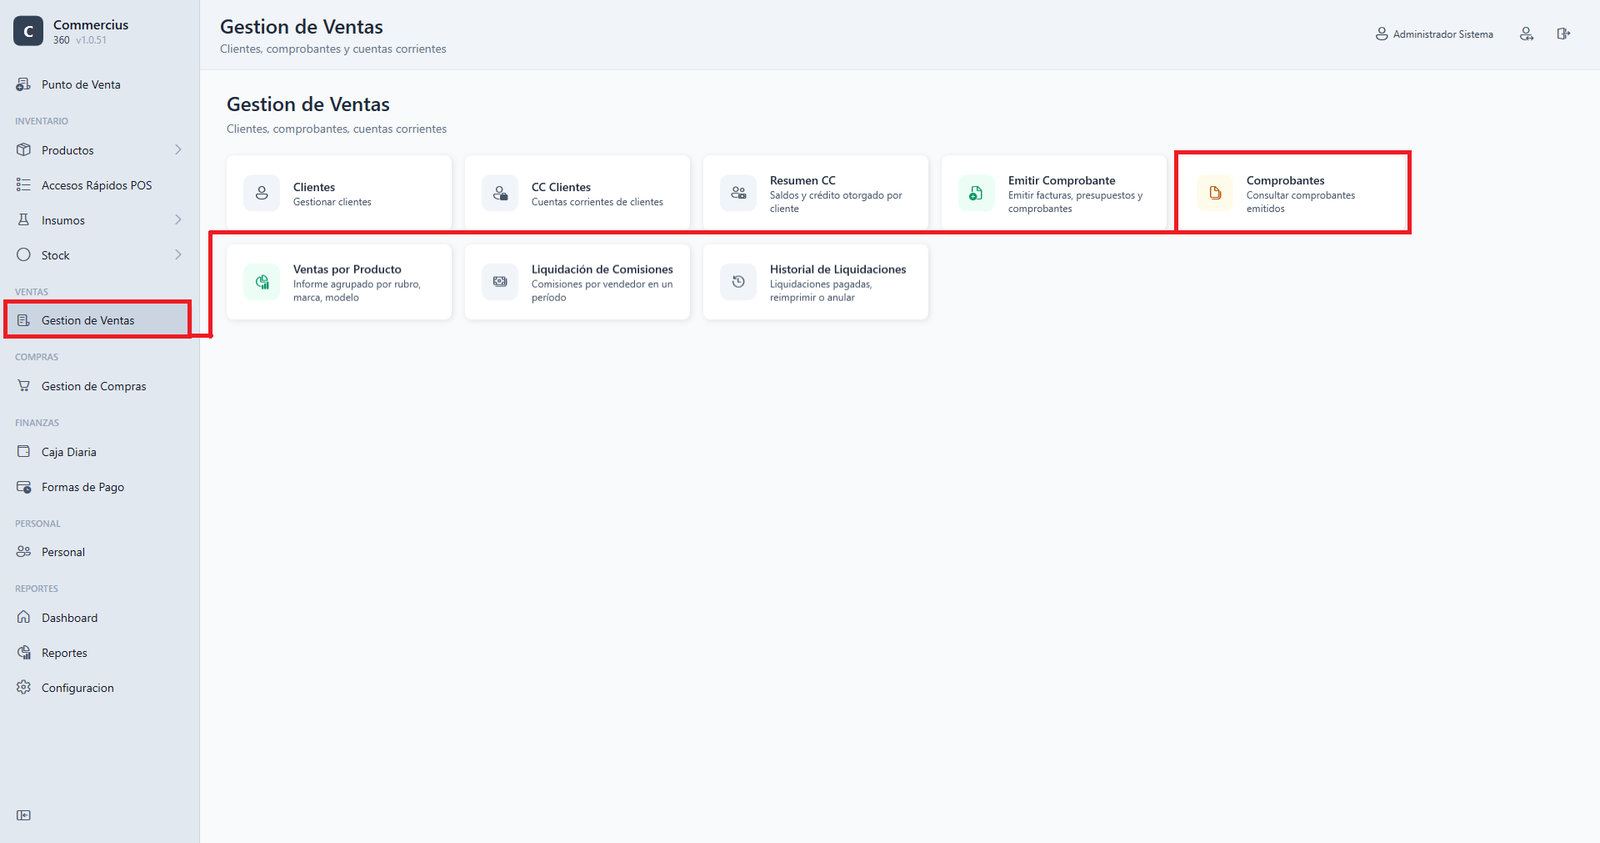Image resolution: width=1600 pixels, height=843 pixels.
Task: Click the Commercius logo icon
Action: [x=28, y=31]
